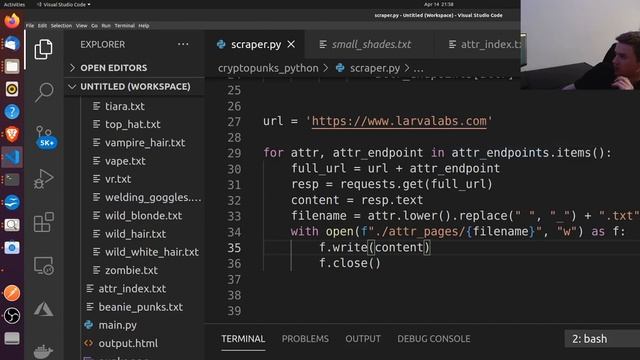
Task: Switch to the Debug Console tab
Action: (x=433, y=339)
